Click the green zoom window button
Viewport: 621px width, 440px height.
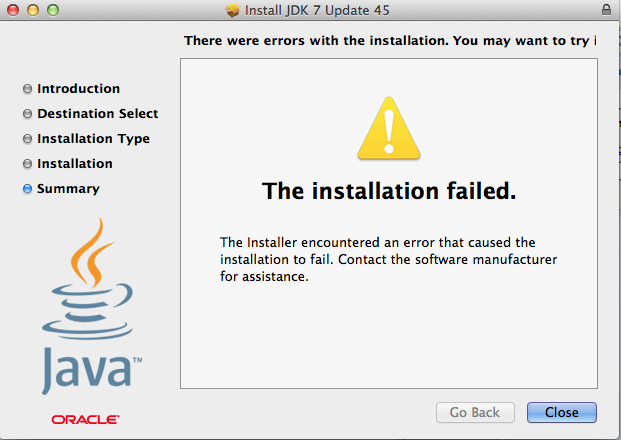click(53, 10)
